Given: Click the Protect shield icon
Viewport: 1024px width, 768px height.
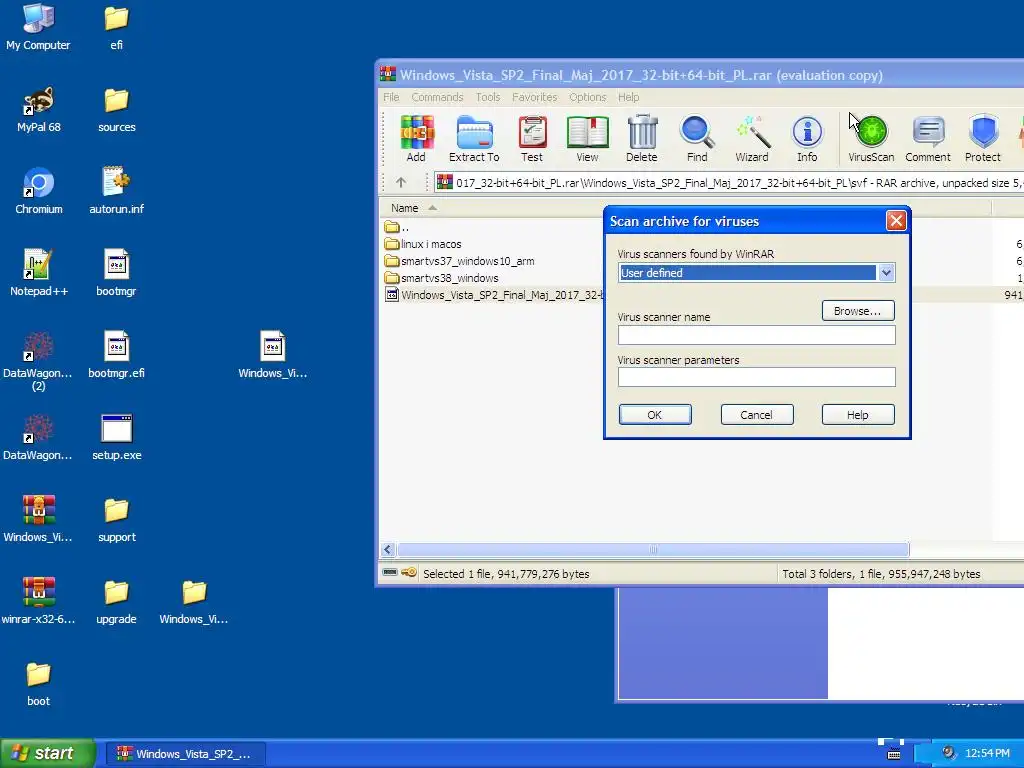Looking at the screenshot, I should 983,138.
